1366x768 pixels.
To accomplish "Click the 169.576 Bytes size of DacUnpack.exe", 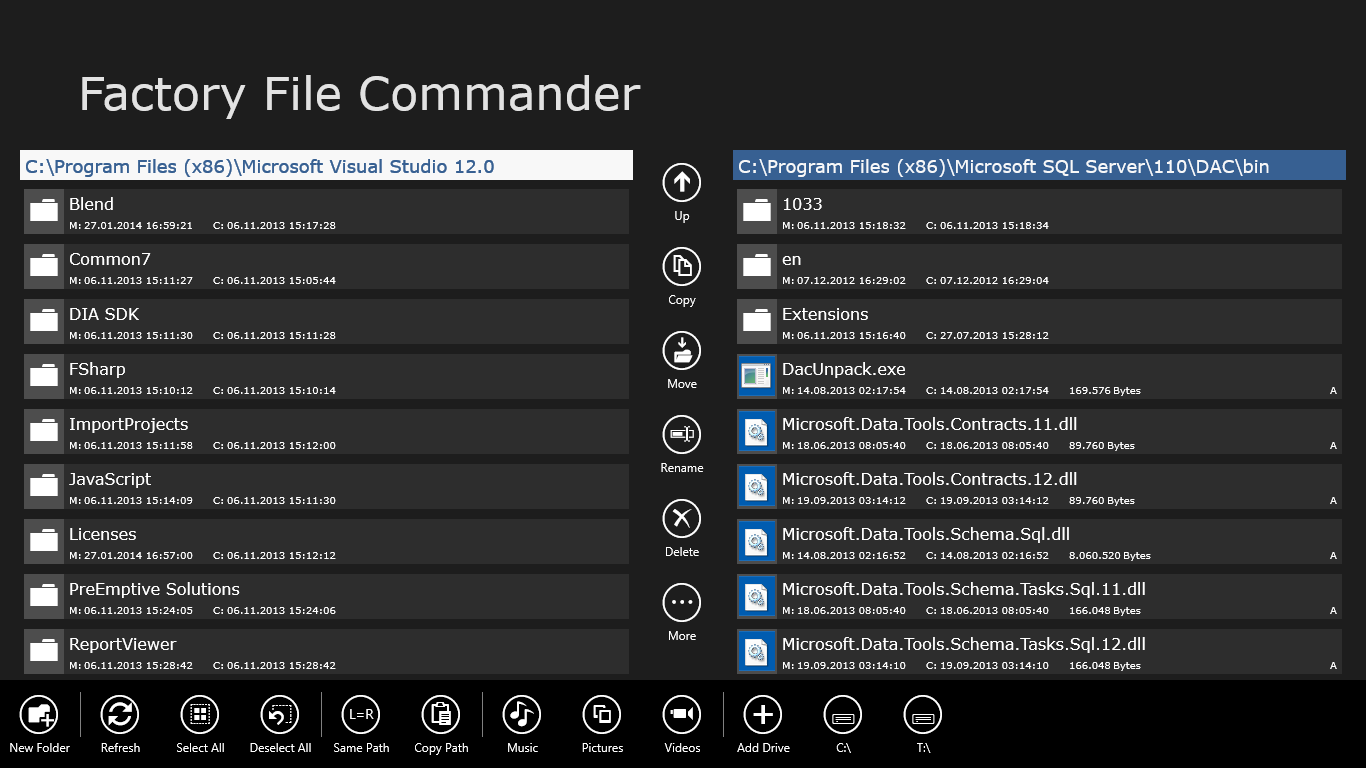I will (1105, 391).
